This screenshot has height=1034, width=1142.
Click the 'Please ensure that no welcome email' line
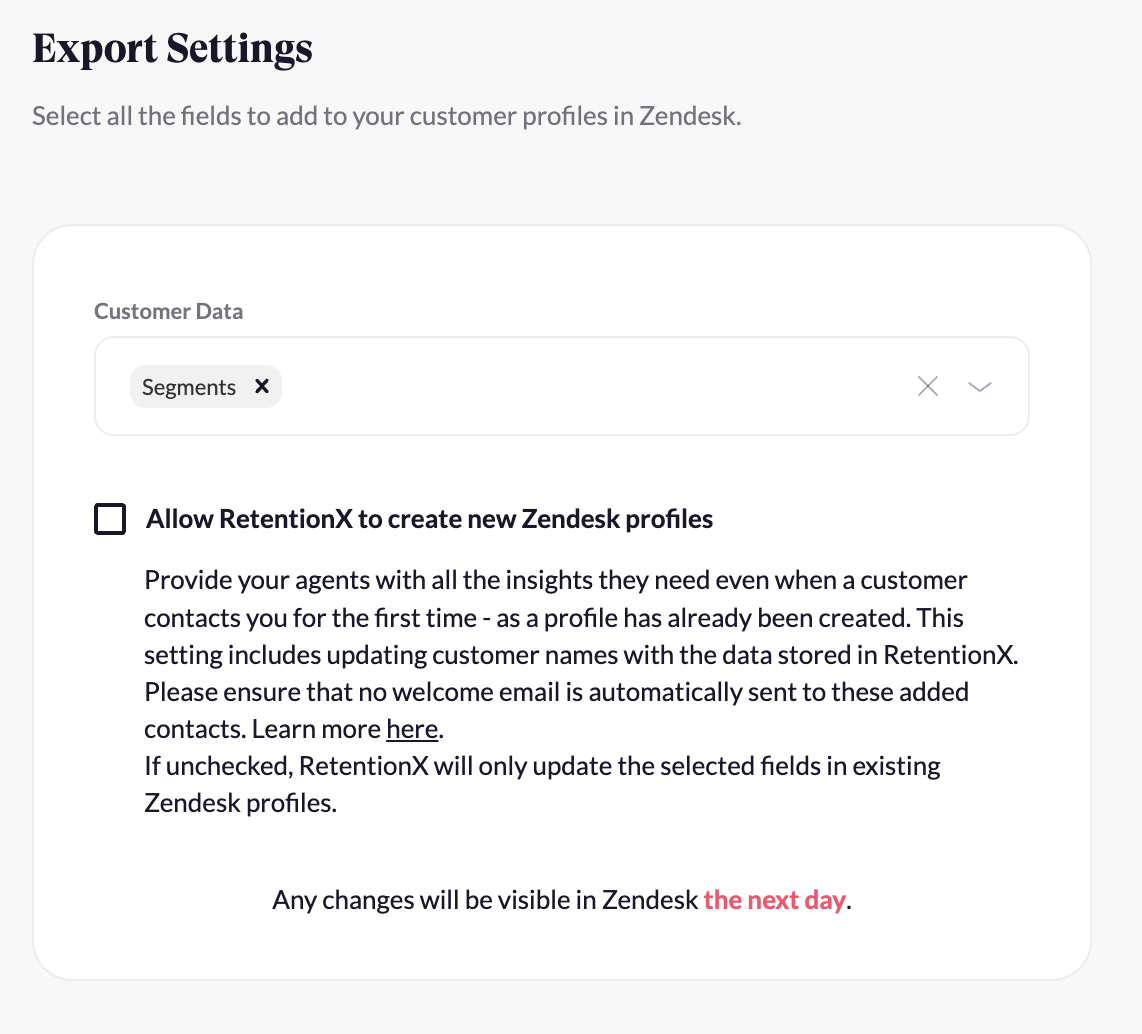tap(556, 692)
